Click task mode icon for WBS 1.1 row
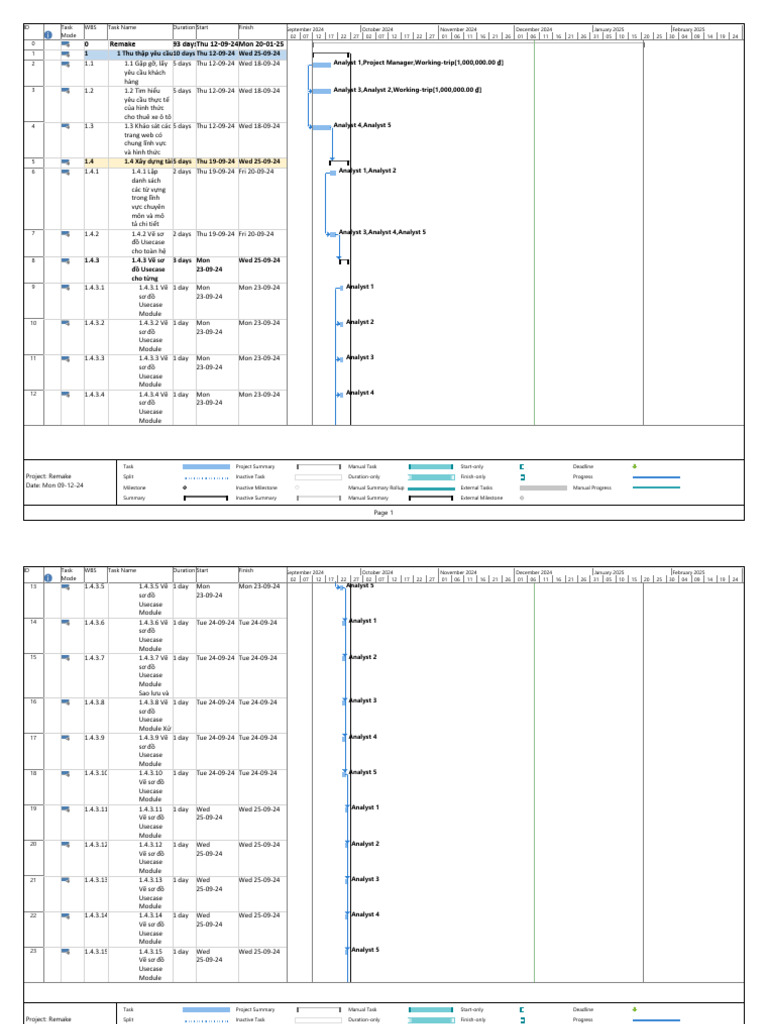This screenshot has width=768, height=1024. click(x=66, y=64)
